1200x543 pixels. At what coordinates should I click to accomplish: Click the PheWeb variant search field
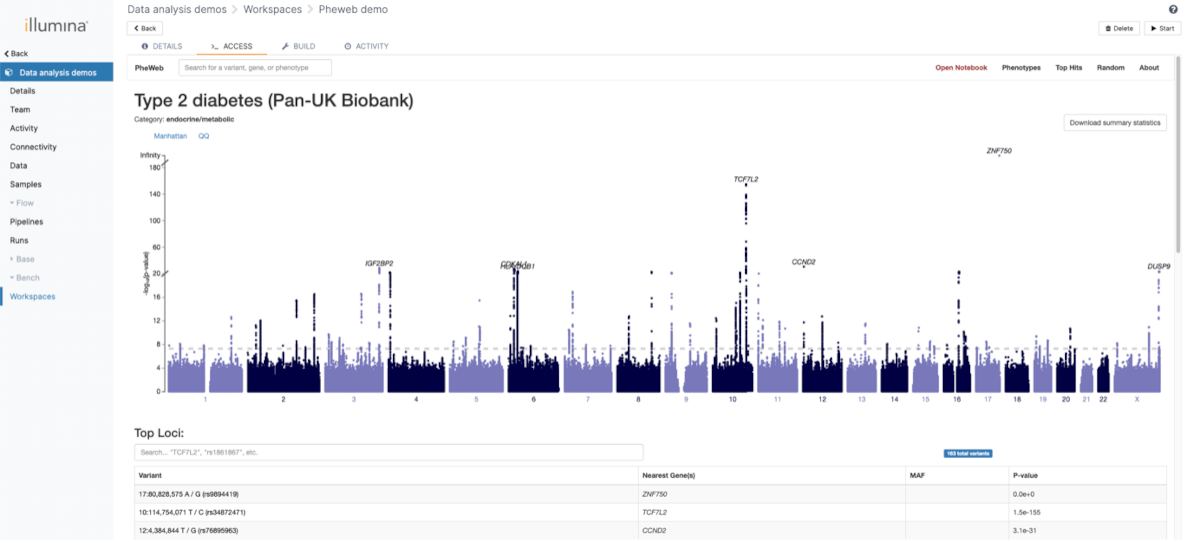click(255, 68)
